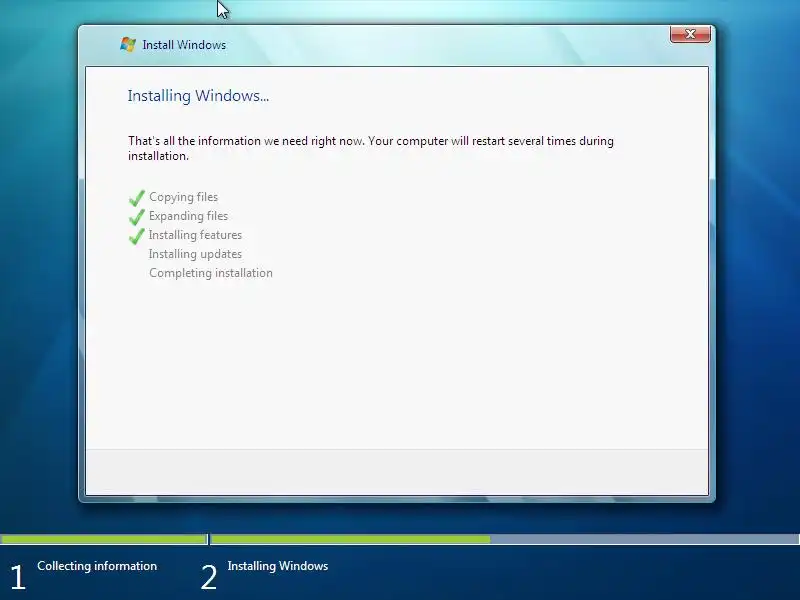Click the Installing Windows progress bar
This screenshot has height=600, width=800.
click(505, 539)
